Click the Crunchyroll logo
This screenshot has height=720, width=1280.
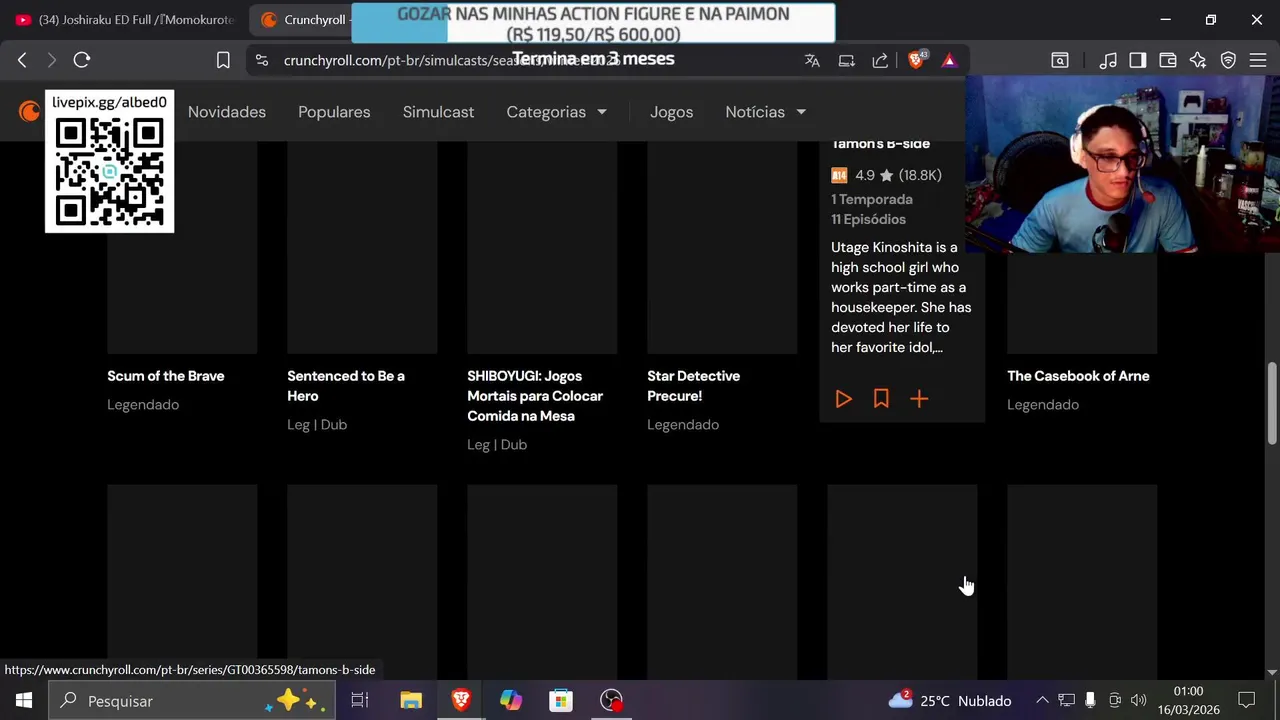point(30,111)
